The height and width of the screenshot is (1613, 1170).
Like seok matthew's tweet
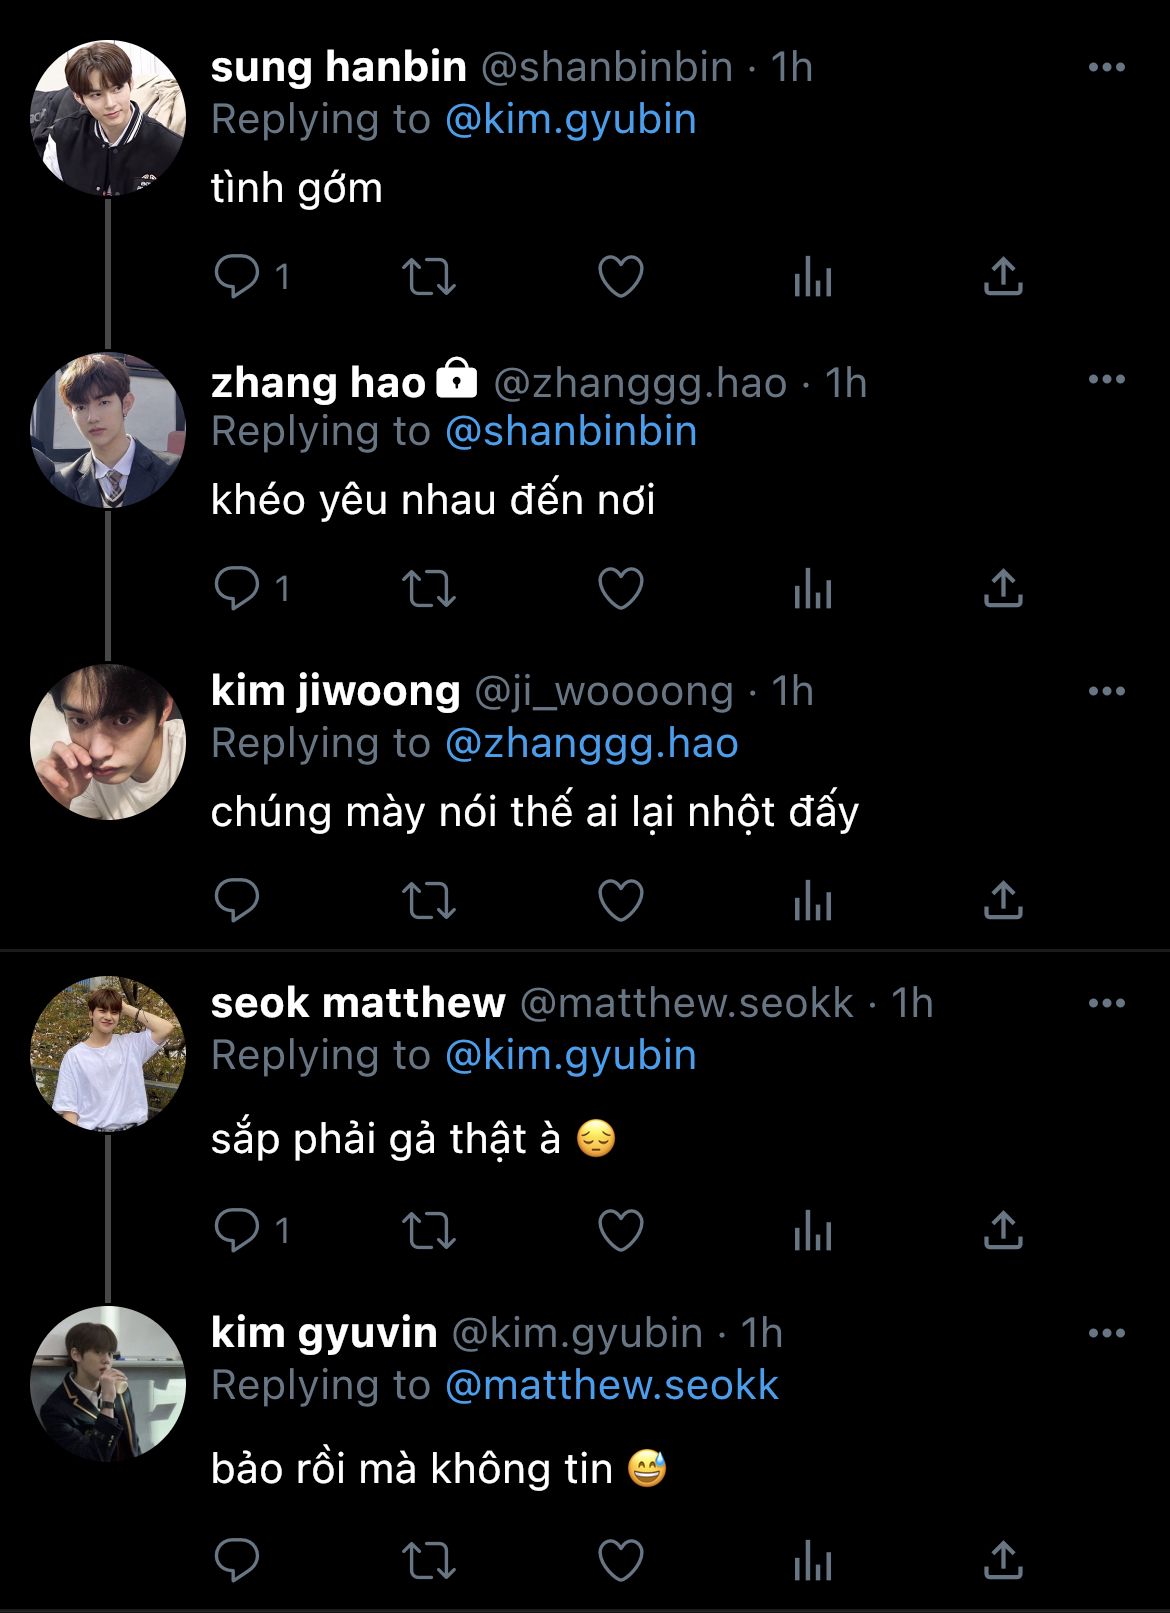click(620, 1230)
